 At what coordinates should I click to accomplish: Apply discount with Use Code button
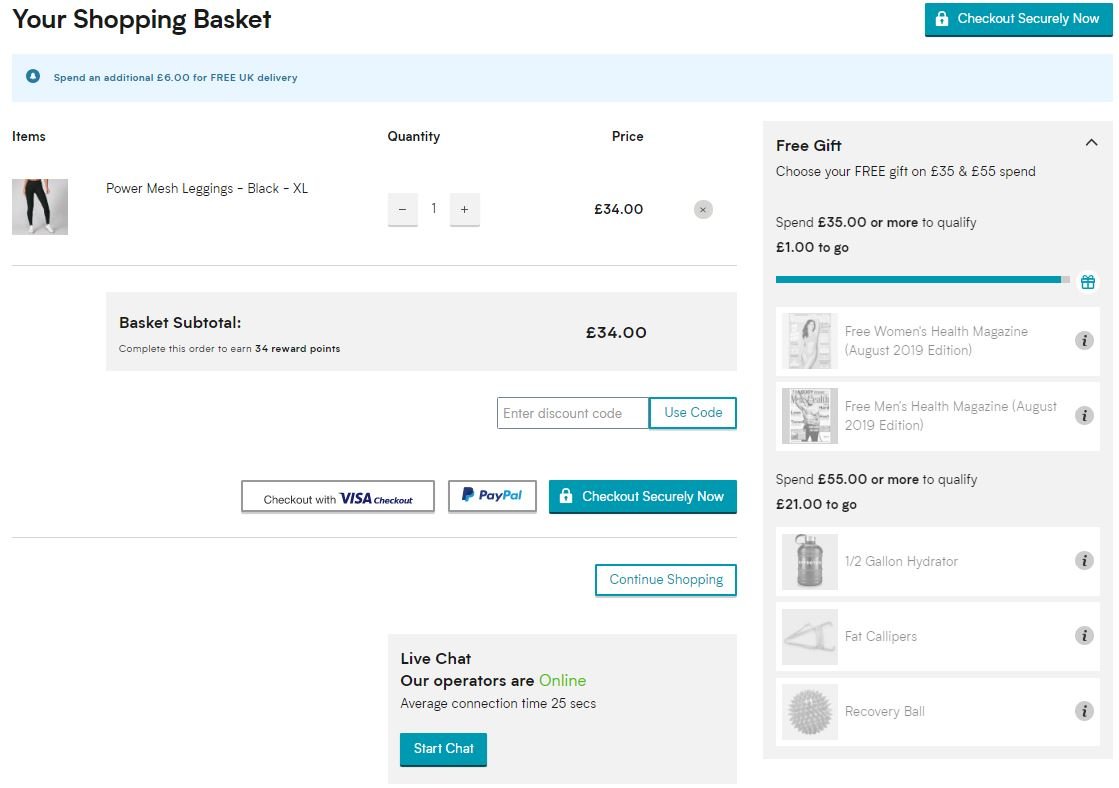(693, 413)
